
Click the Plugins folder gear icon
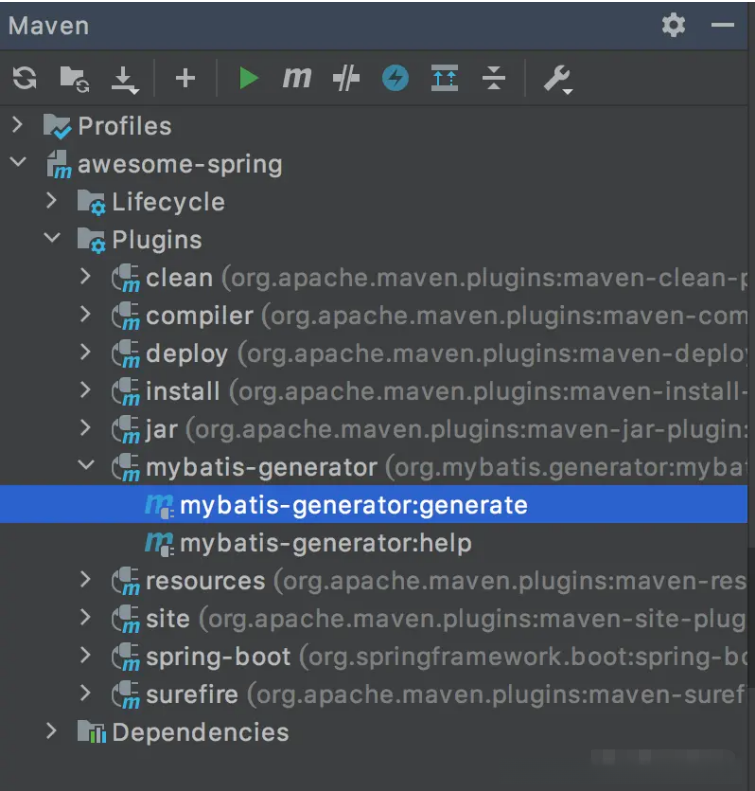91,240
